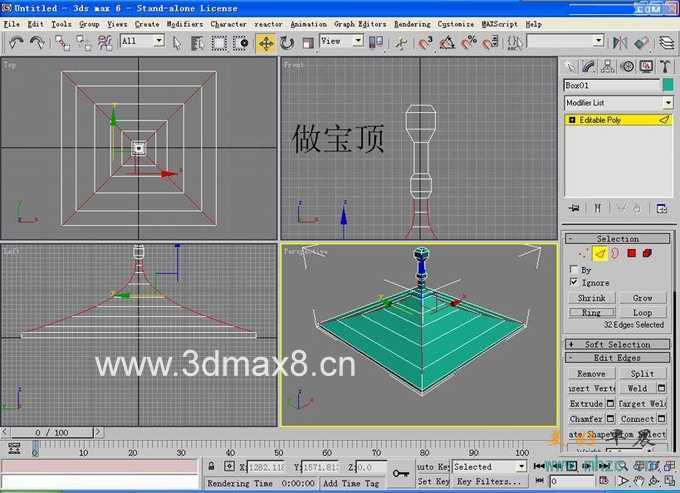Open the Modifiers menu
The height and width of the screenshot is (493, 680).
(x=185, y=24)
